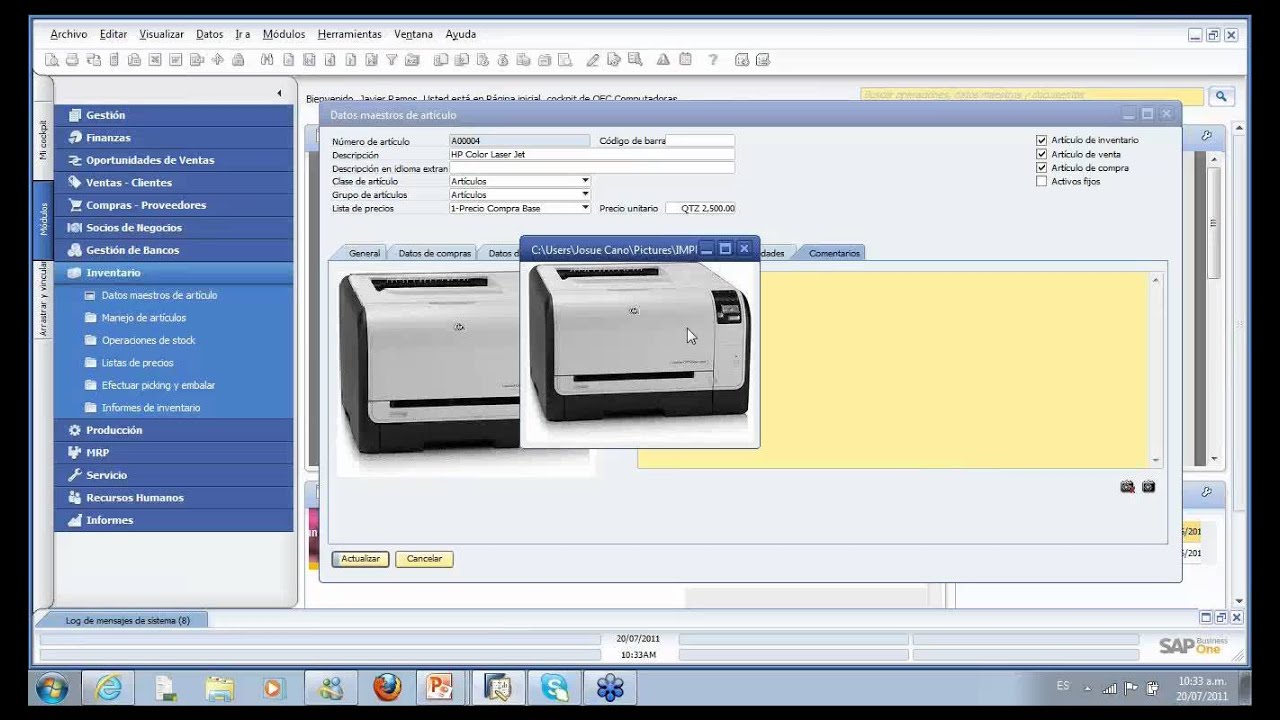Viewport: 1280px width, 720px height.
Task: Open Print Preview from the toolbar
Action: [x=52, y=60]
